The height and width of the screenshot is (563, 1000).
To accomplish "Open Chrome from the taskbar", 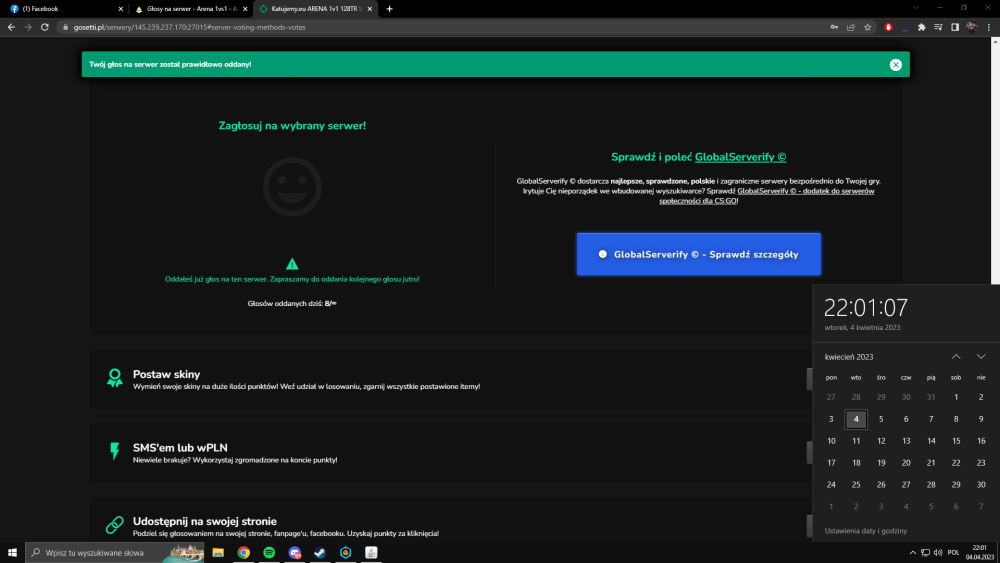I will 244,552.
